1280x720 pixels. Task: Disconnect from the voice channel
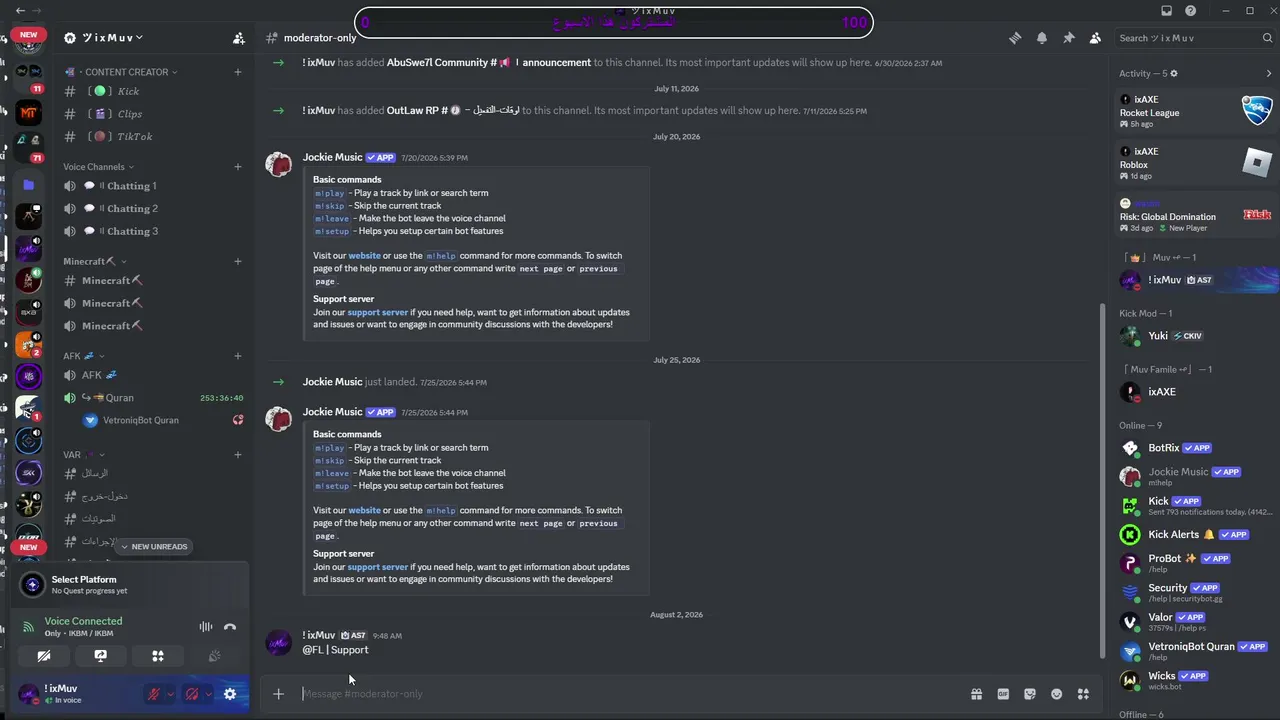[x=230, y=627]
